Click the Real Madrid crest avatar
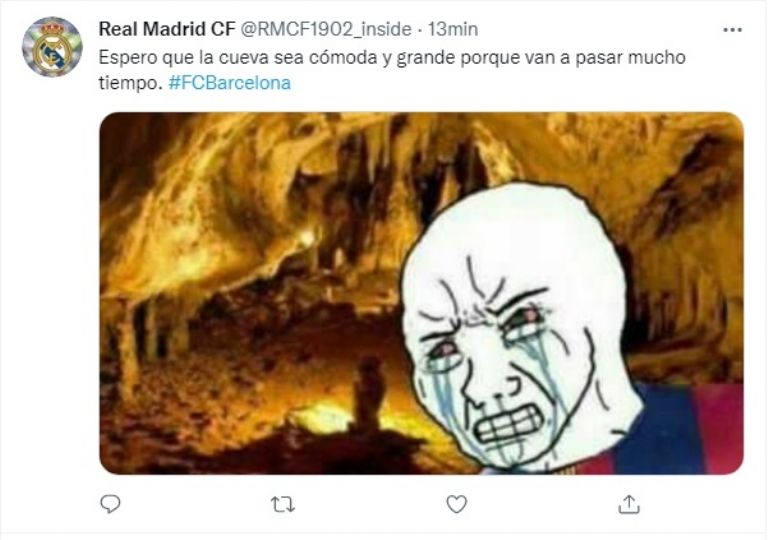 coord(52,47)
